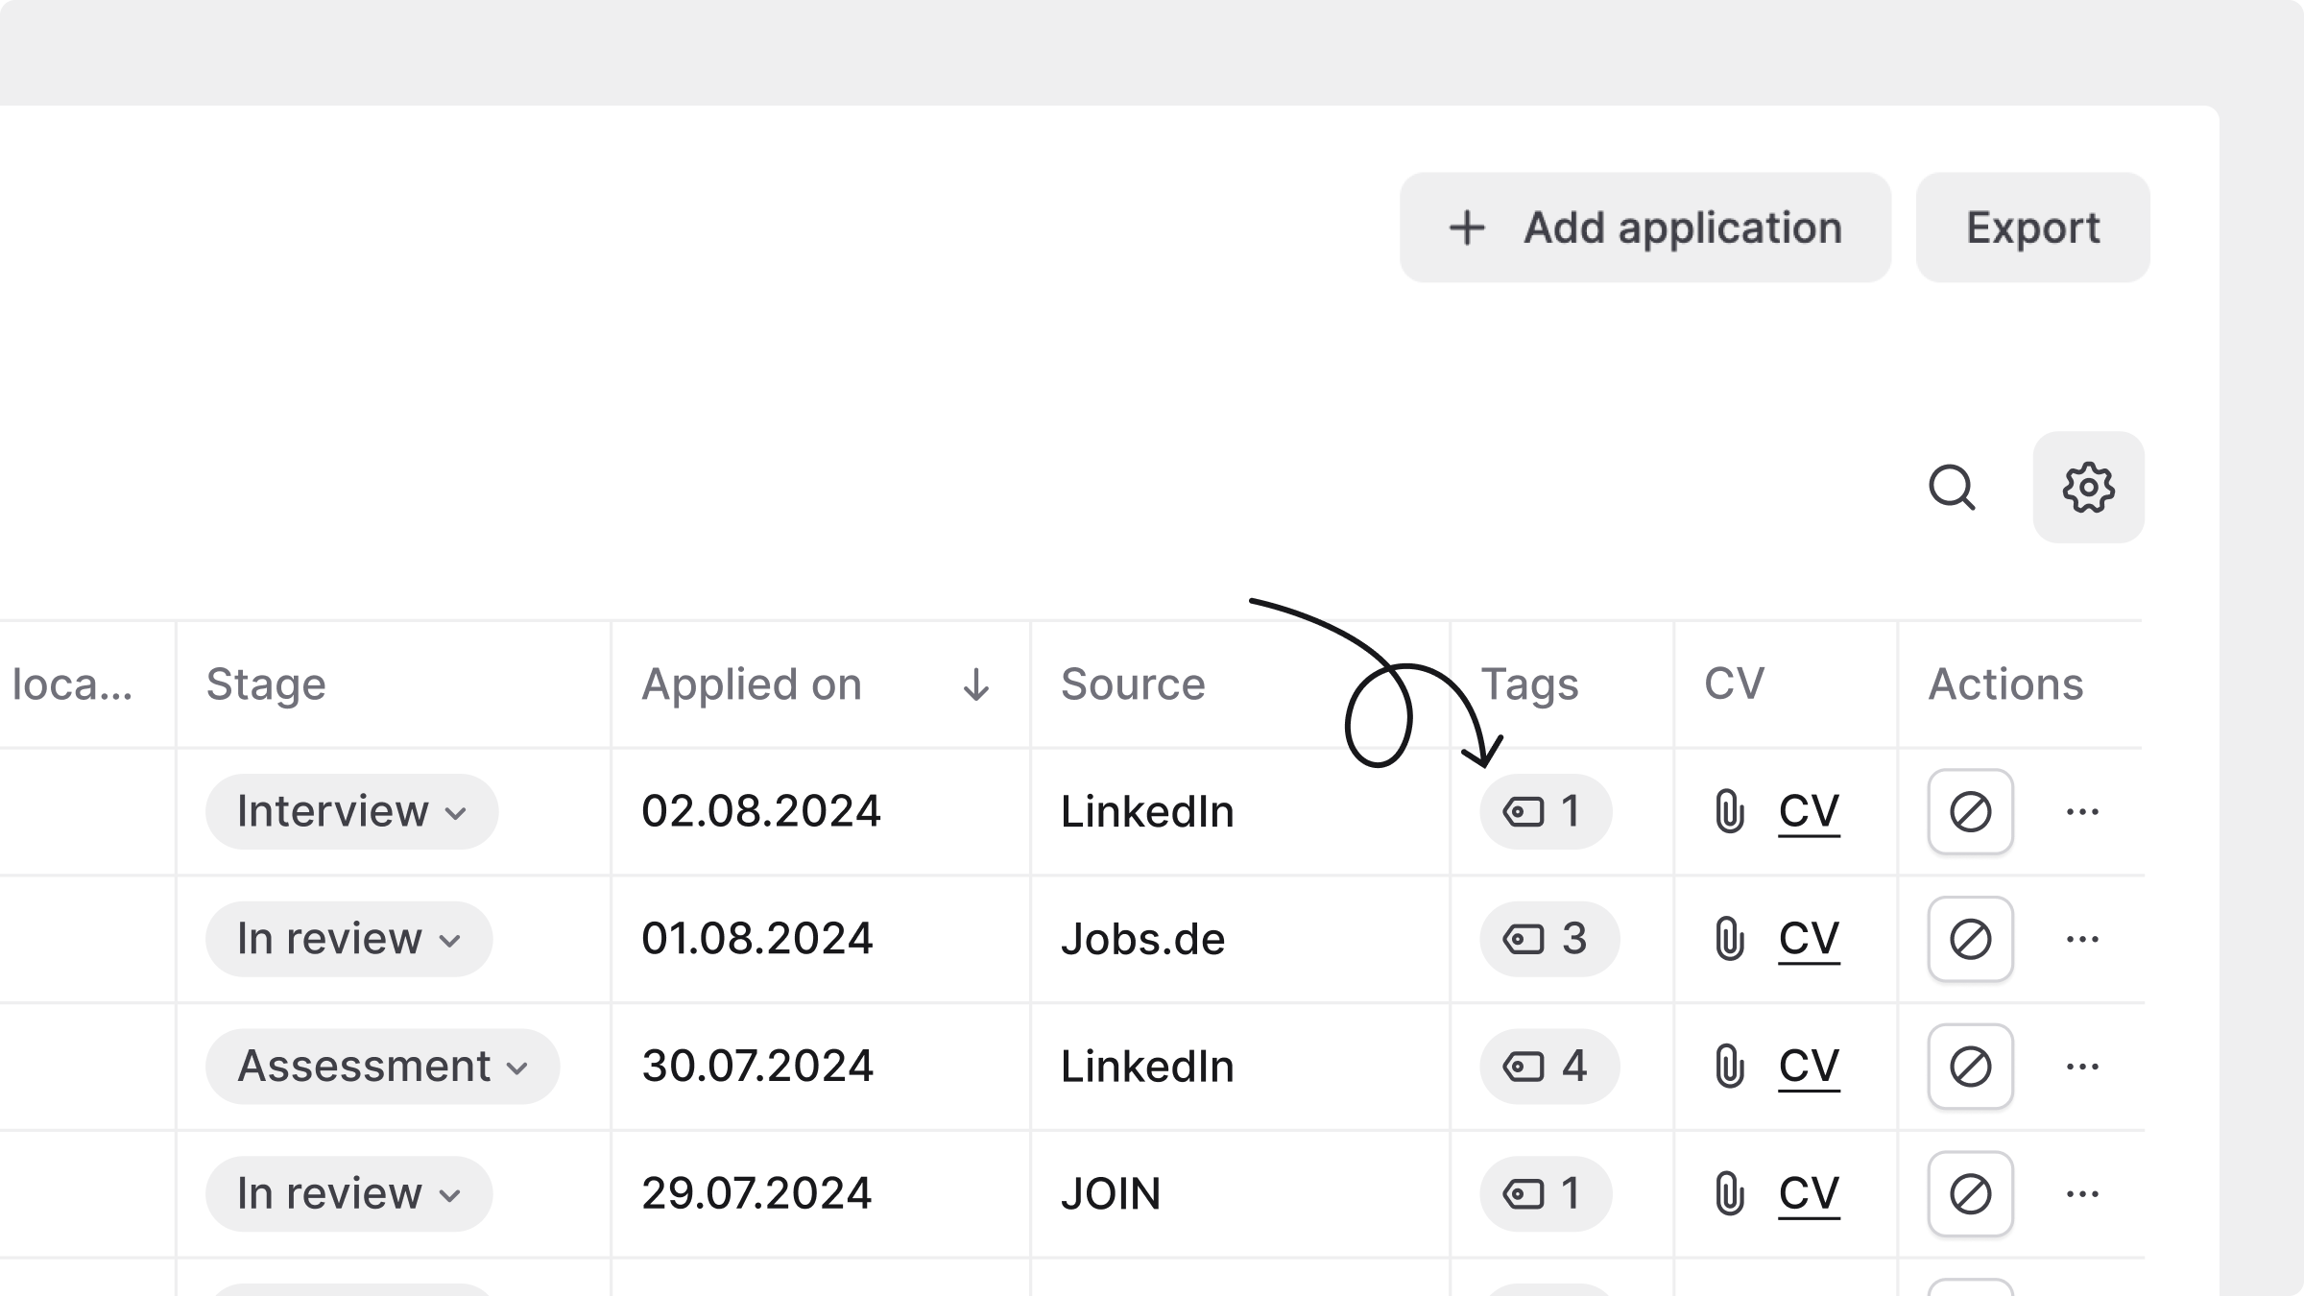Open Interview stage dropdown
The height and width of the screenshot is (1296, 2304).
(351, 811)
